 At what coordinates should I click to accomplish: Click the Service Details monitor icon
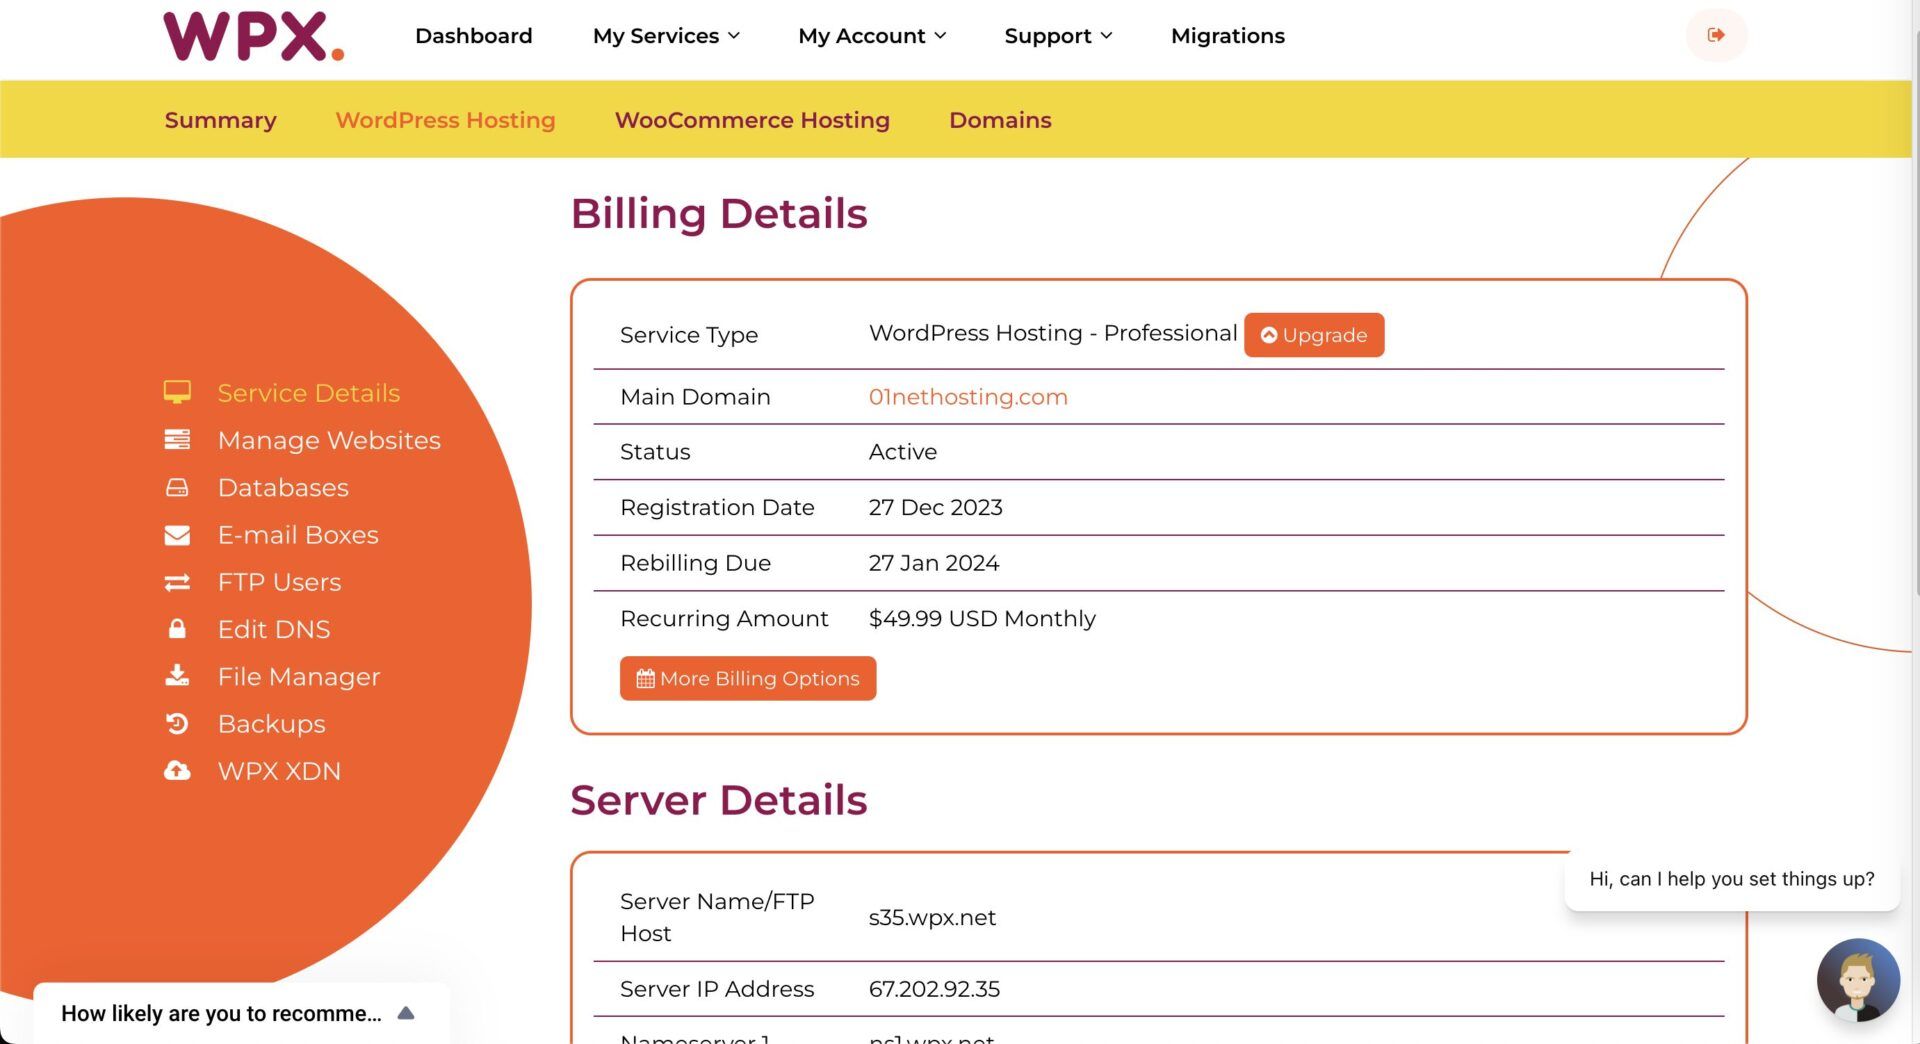pyautogui.click(x=177, y=392)
